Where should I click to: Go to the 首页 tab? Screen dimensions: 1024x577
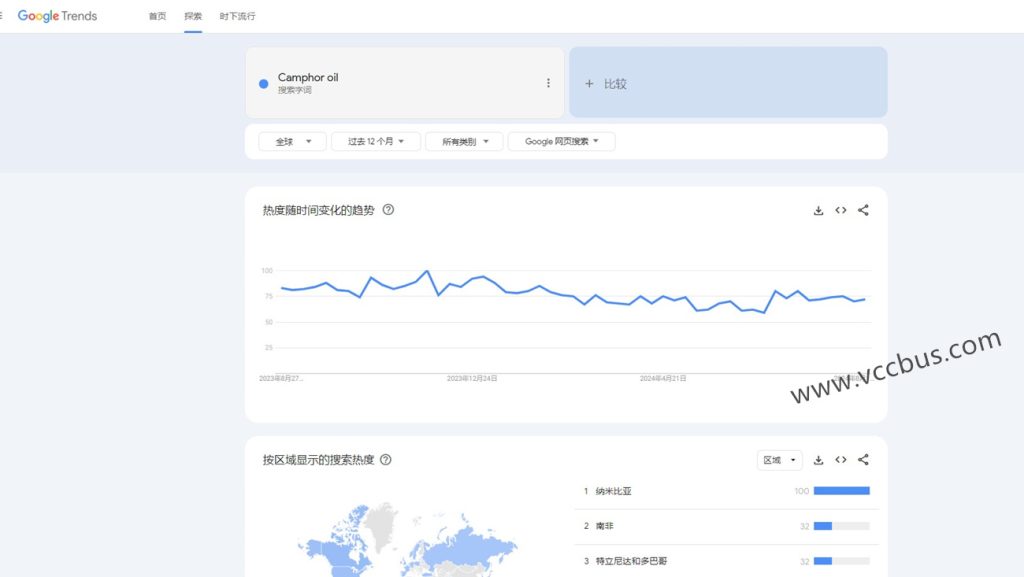click(157, 16)
